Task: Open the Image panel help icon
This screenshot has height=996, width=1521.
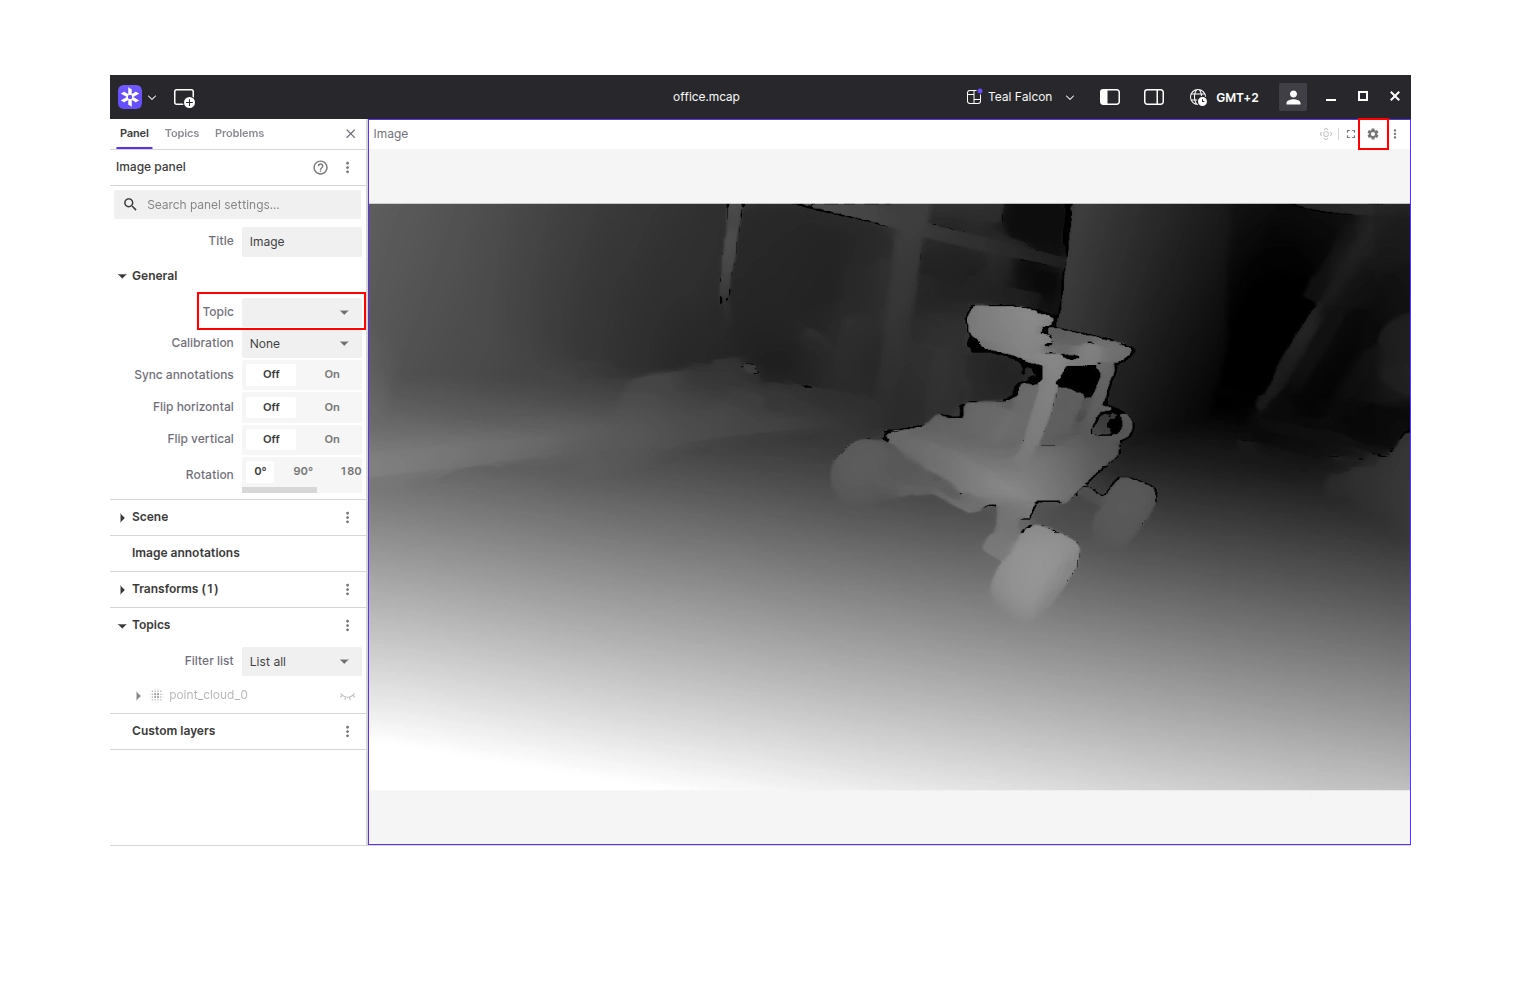Action: 320,167
